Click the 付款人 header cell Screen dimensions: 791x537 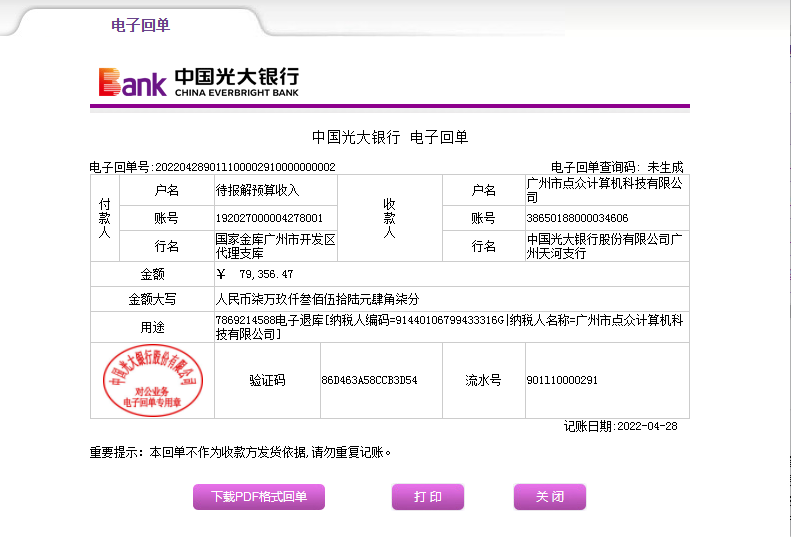105,218
